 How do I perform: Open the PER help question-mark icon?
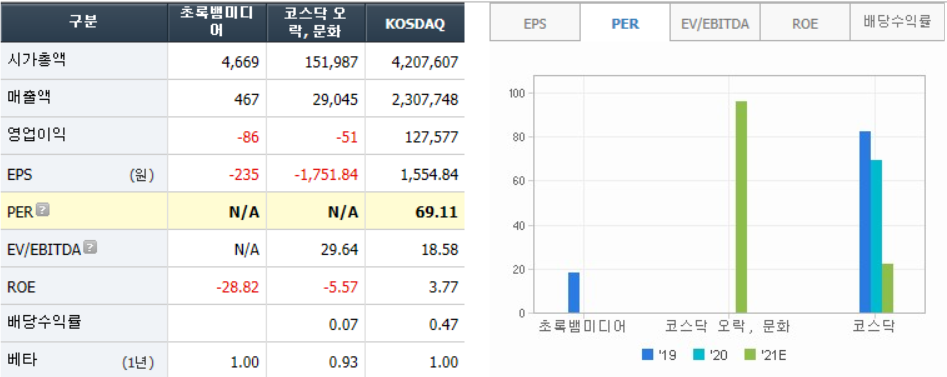[x=43, y=210]
